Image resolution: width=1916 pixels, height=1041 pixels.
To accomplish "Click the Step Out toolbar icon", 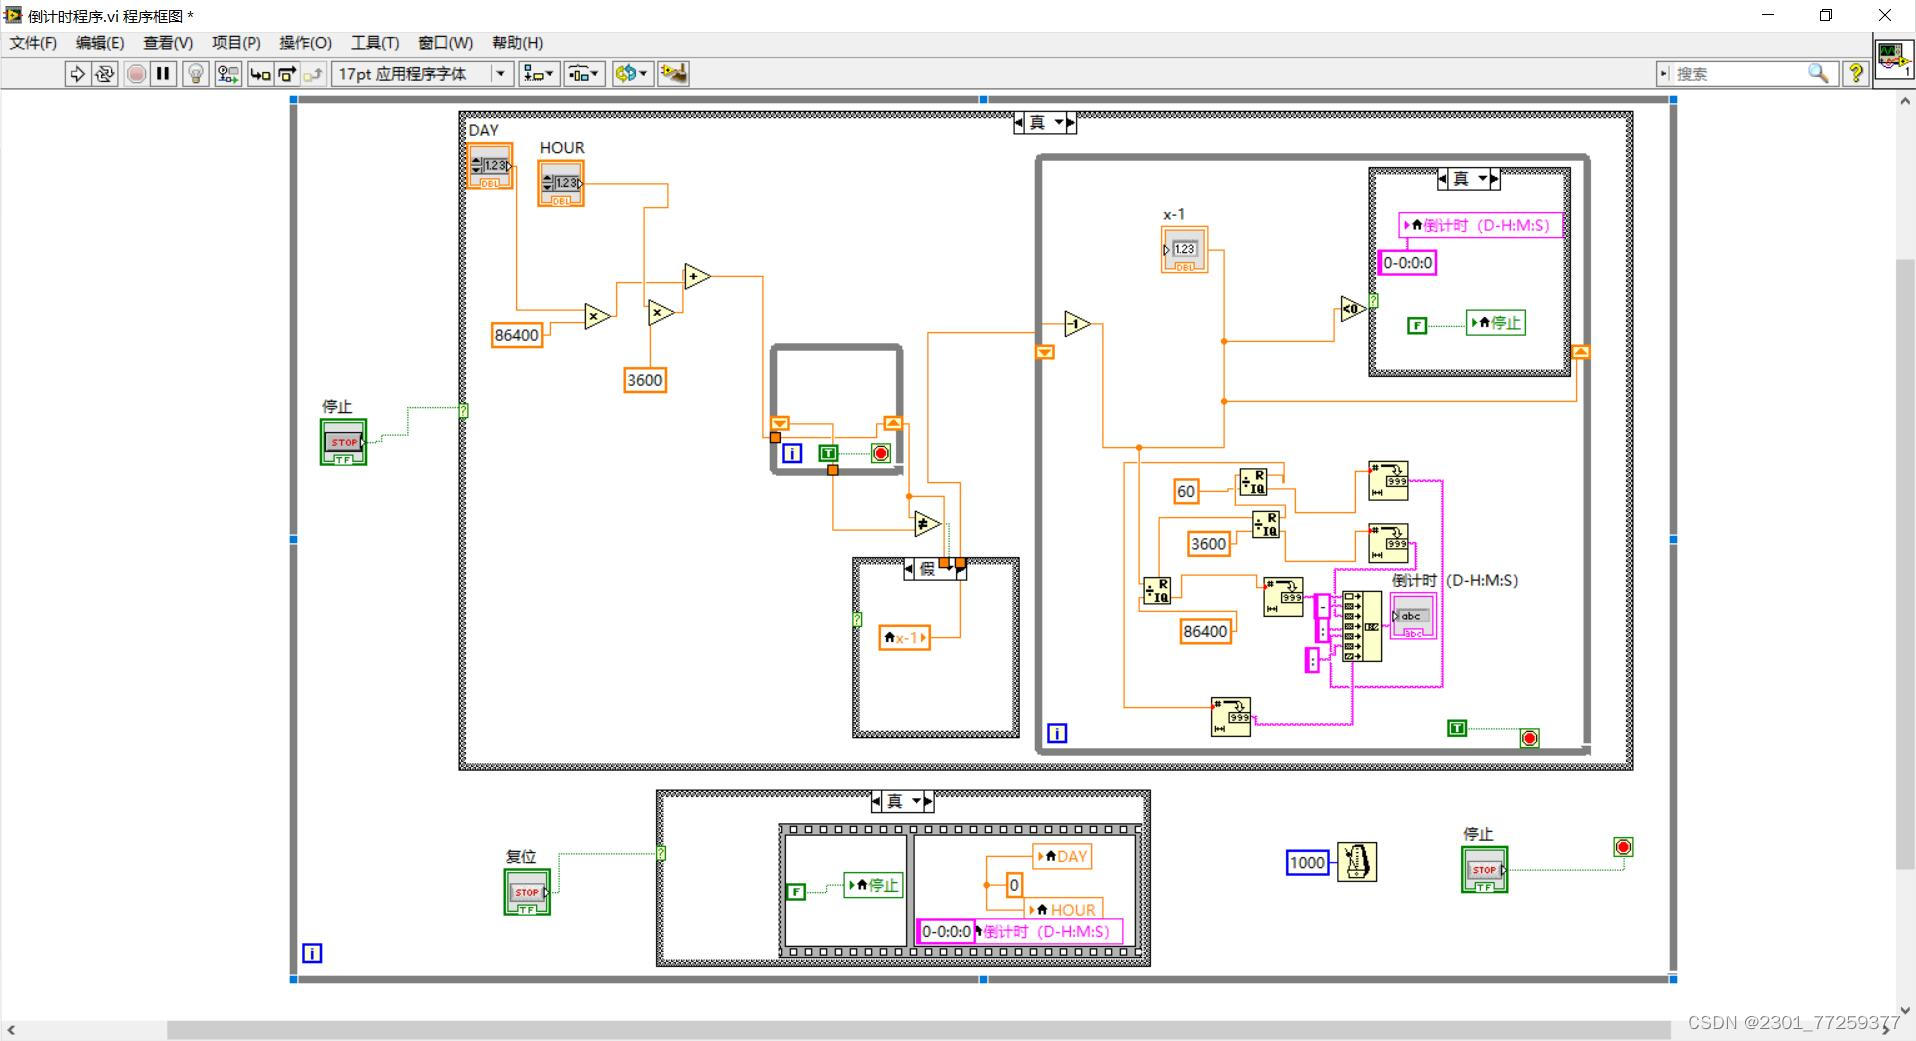I will click(313, 74).
